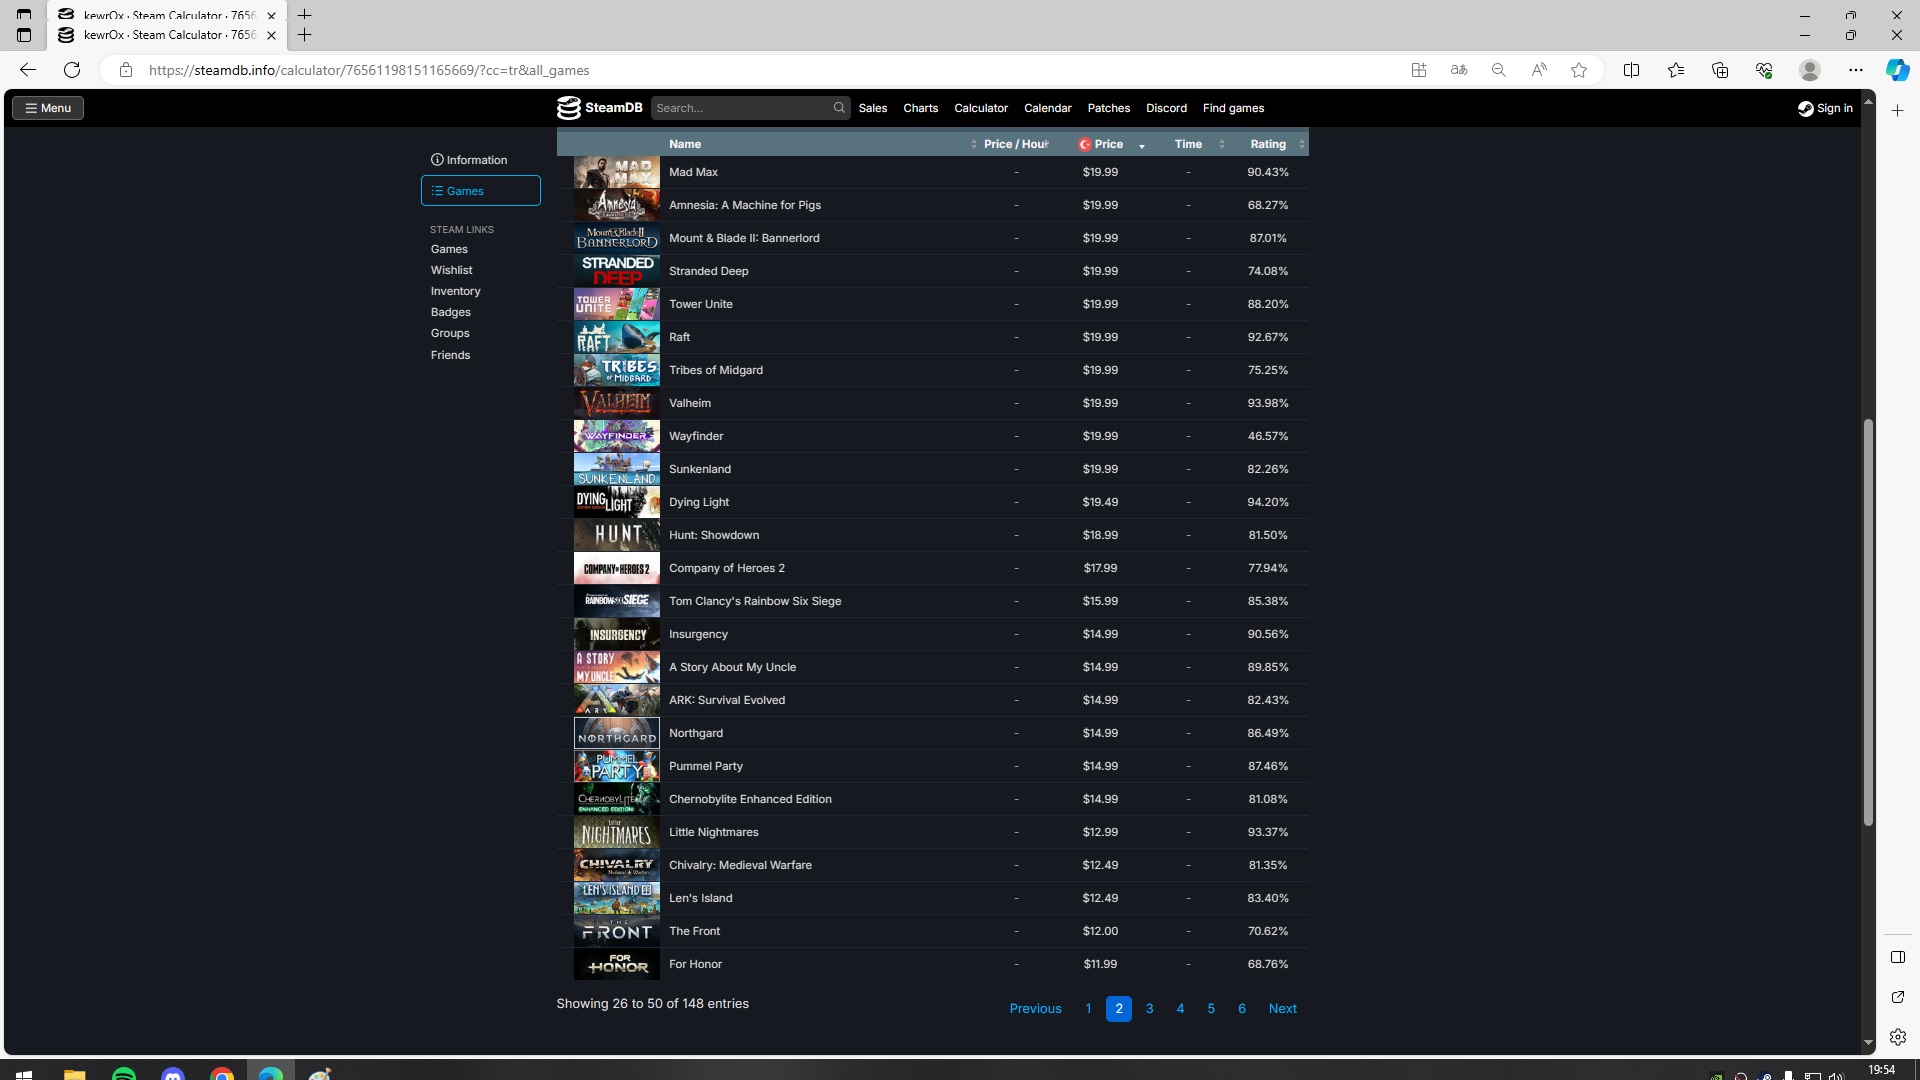Open sidebar settings gear icon
The width and height of the screenshot is (1920, 1080).
pyautogui.click(x=1898, y=1037)
